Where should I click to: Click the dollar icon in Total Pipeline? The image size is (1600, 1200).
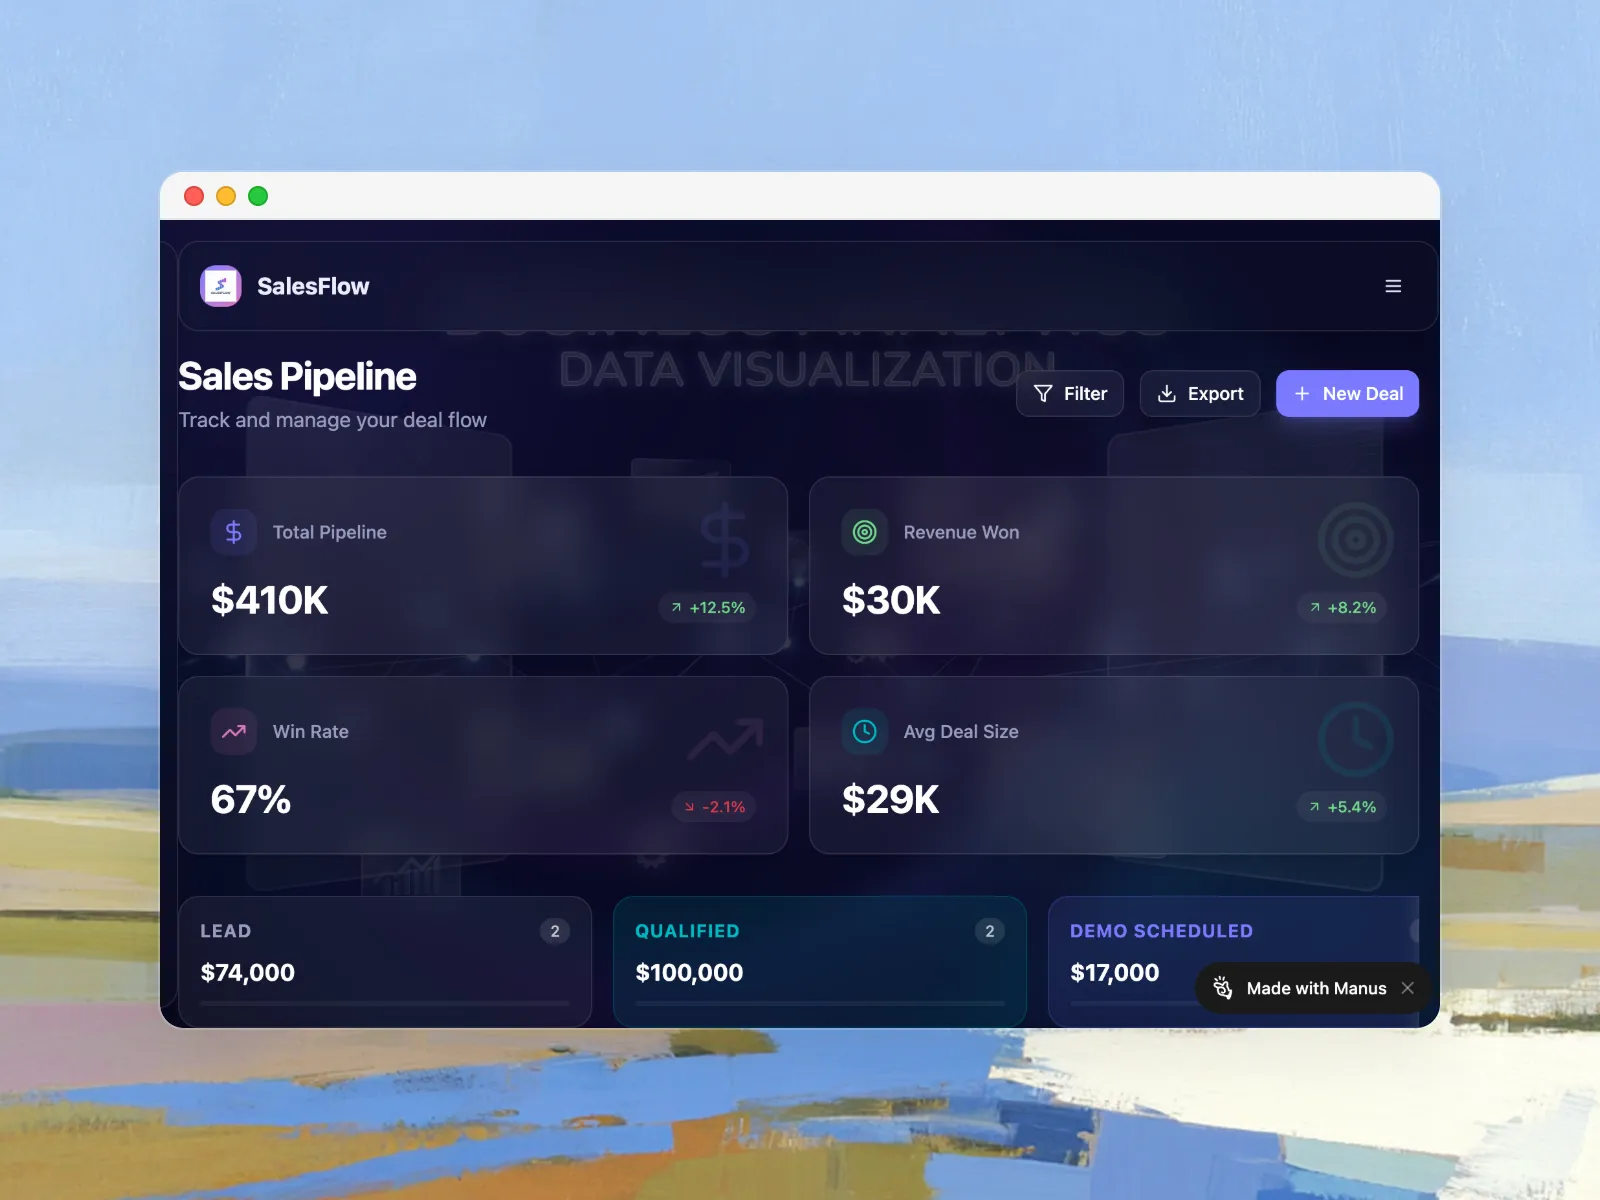(x=233, y=532)
